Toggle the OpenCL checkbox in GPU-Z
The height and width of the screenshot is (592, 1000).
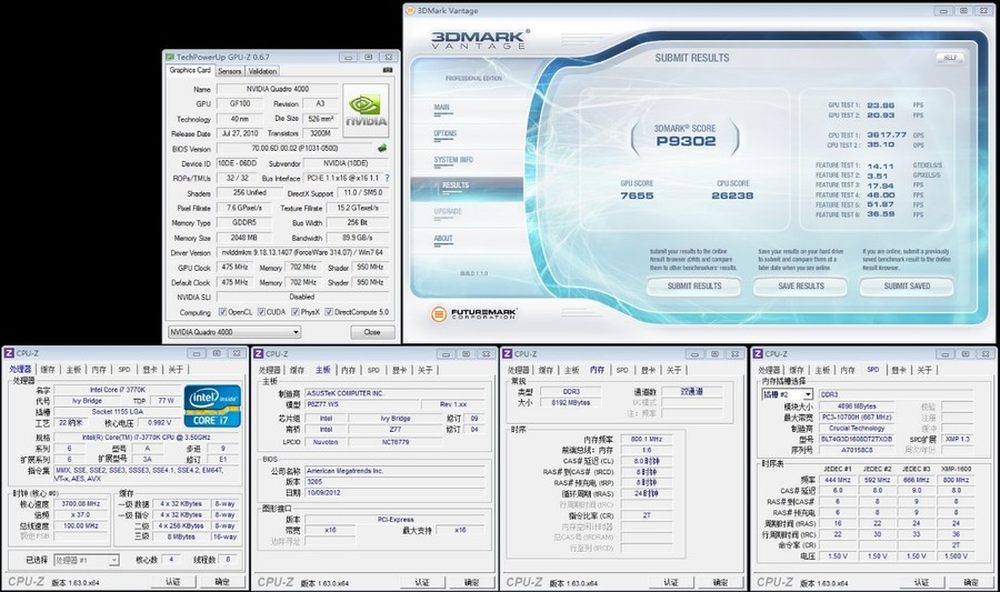coord(223,312)
